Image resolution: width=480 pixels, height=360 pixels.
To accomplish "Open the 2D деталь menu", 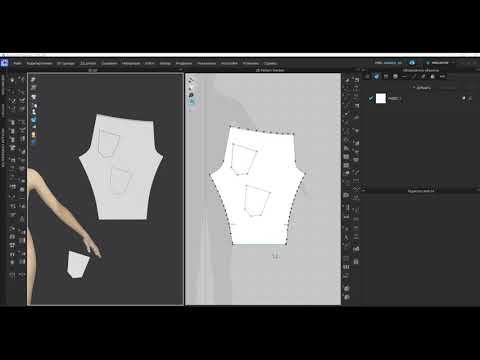I will [x=88, y=63].
